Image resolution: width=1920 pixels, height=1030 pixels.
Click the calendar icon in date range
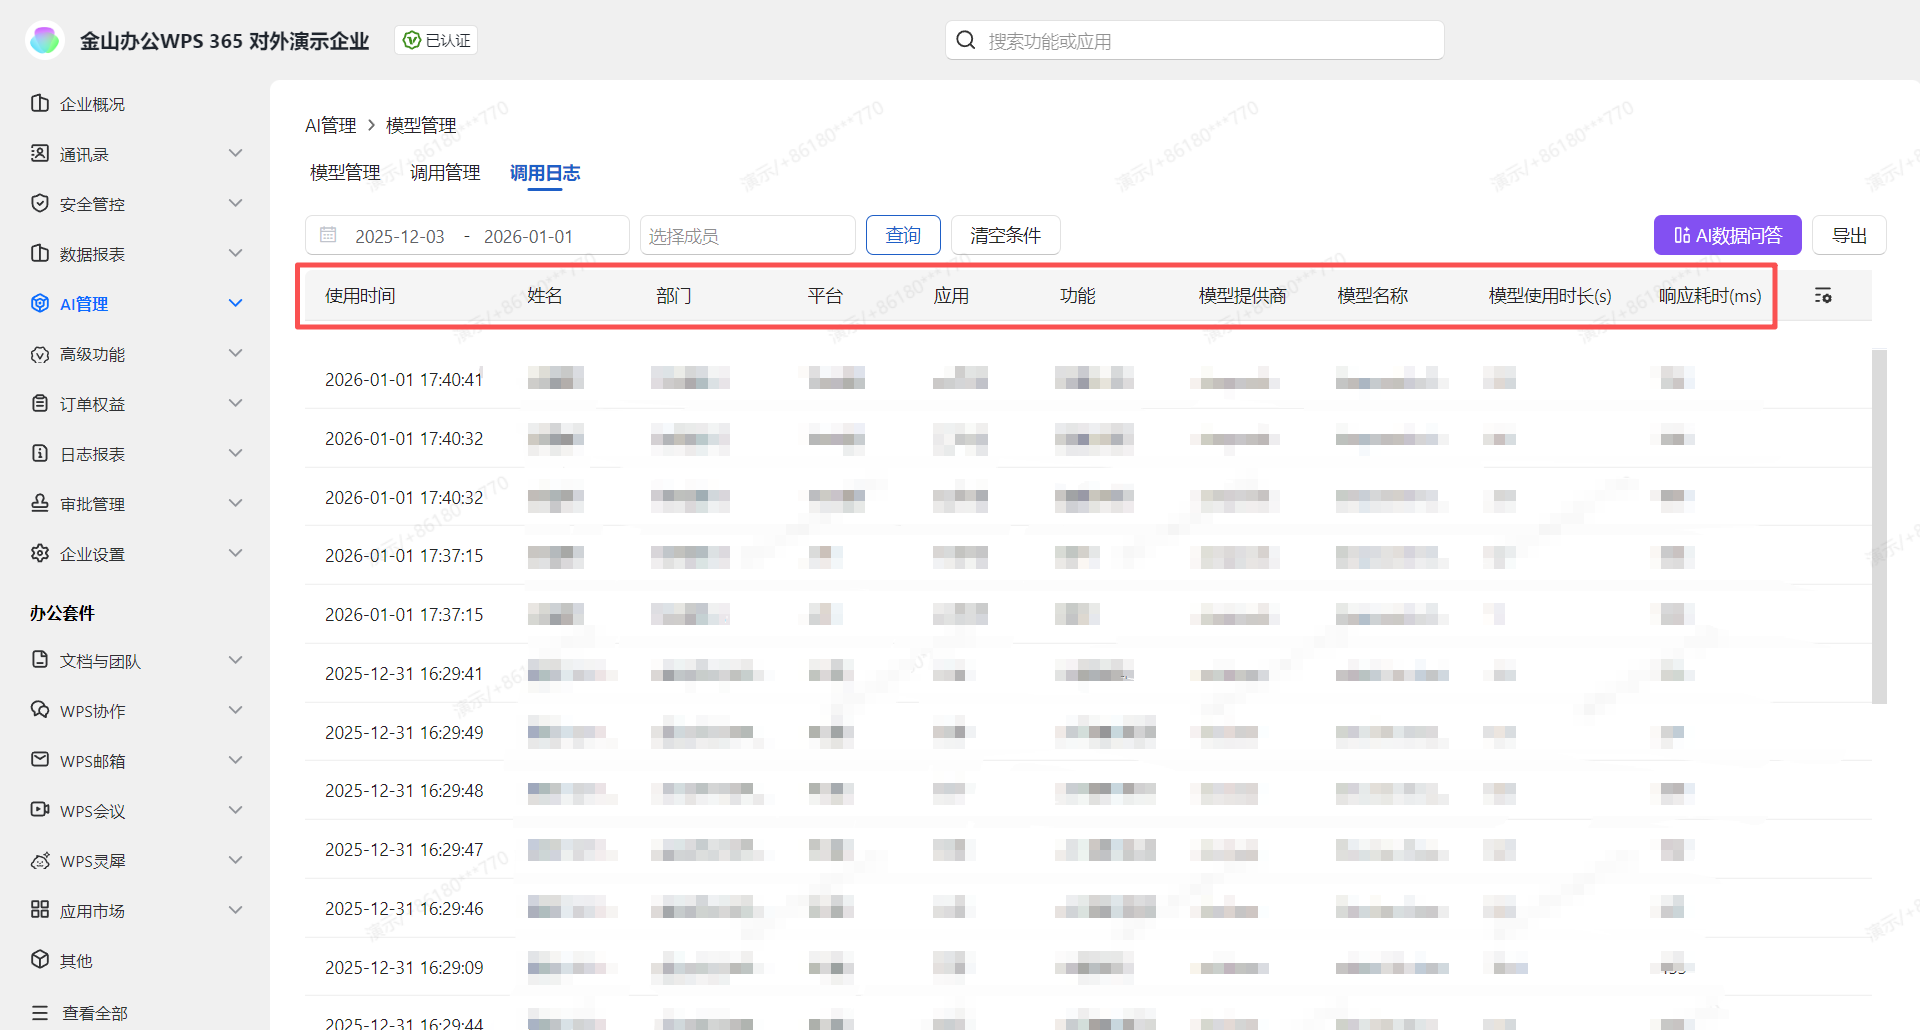coord(328,235)
